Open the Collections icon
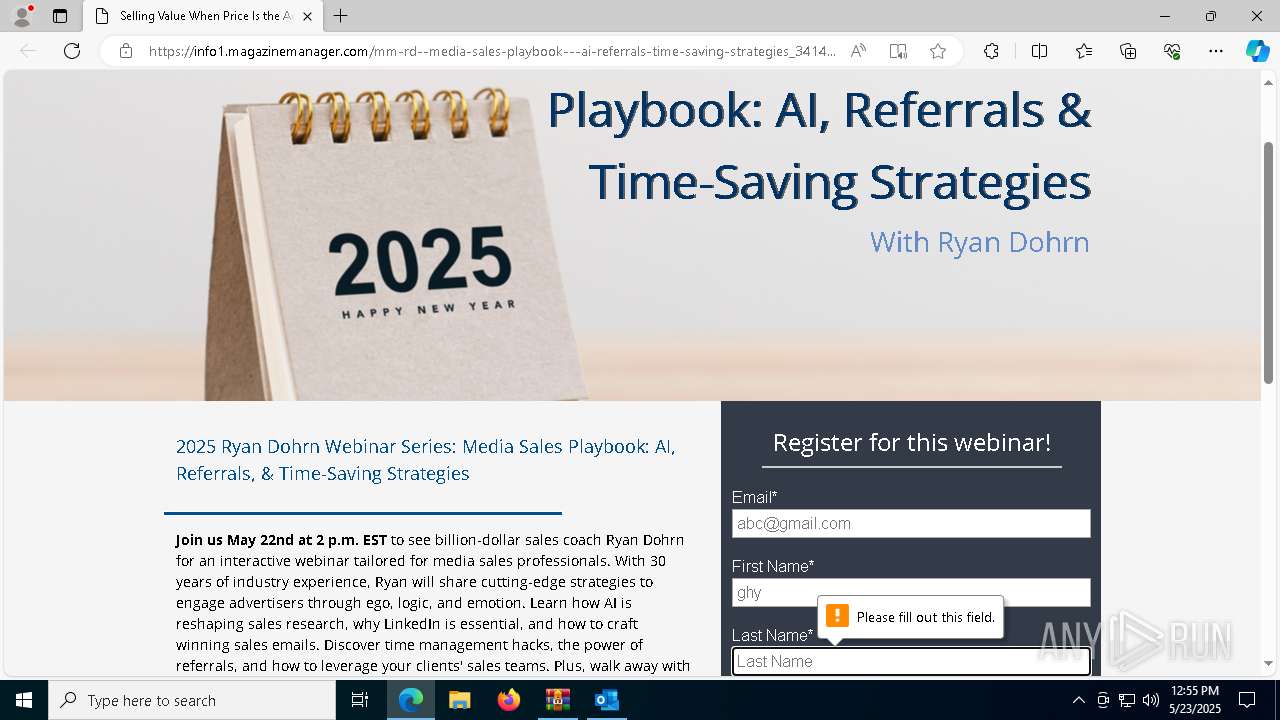The image size is (1280, 720). pos(1128,51)
